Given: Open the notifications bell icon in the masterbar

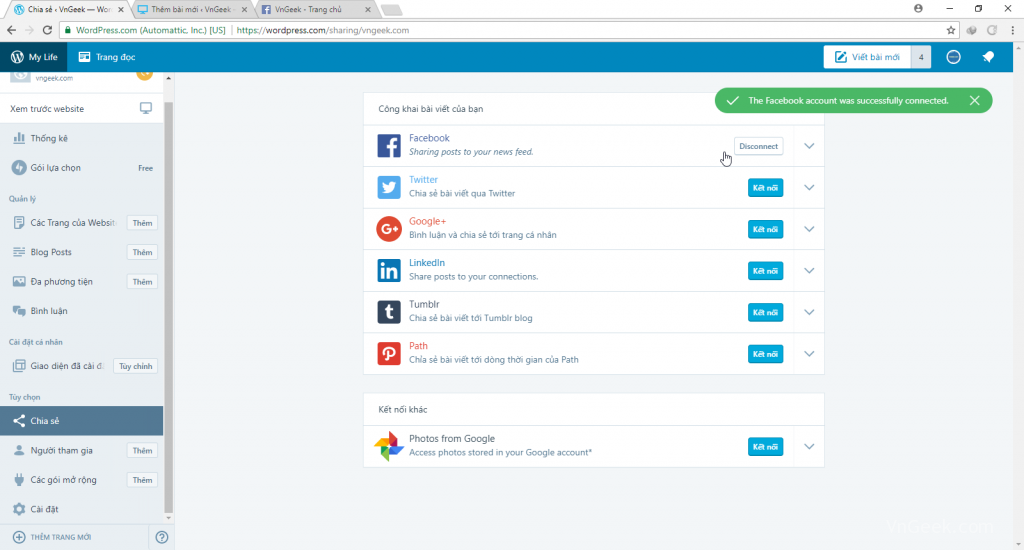Looking at the screenshot, I should point(988,57).
